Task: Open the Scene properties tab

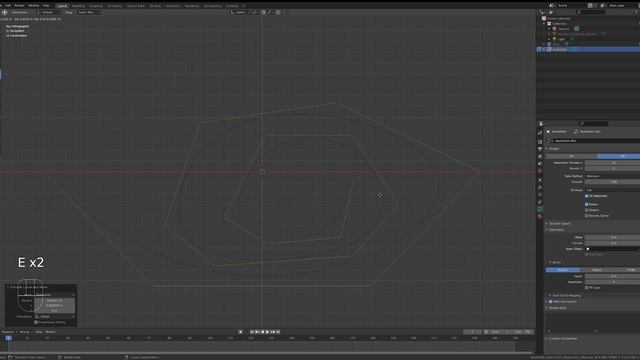Action: [540, 164]
